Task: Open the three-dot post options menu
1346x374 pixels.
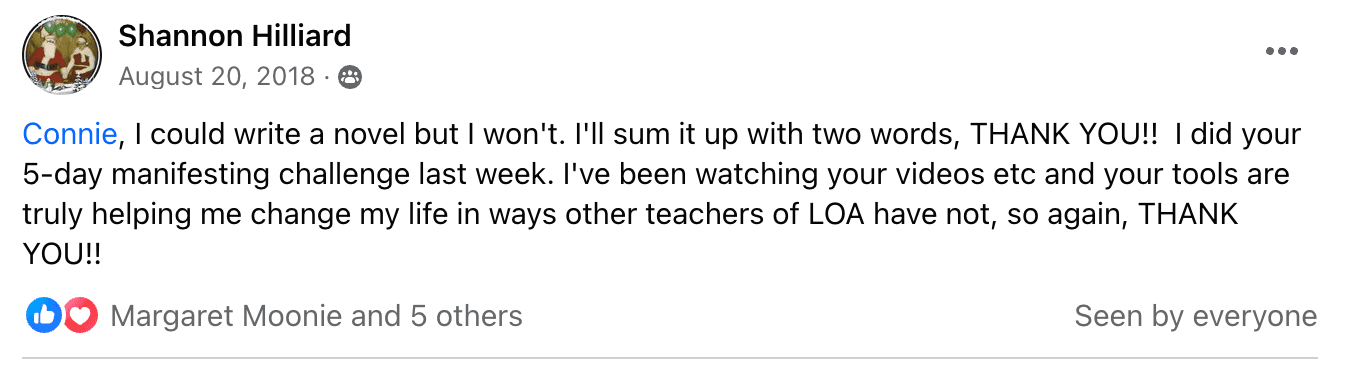Action: point(1281,52)
